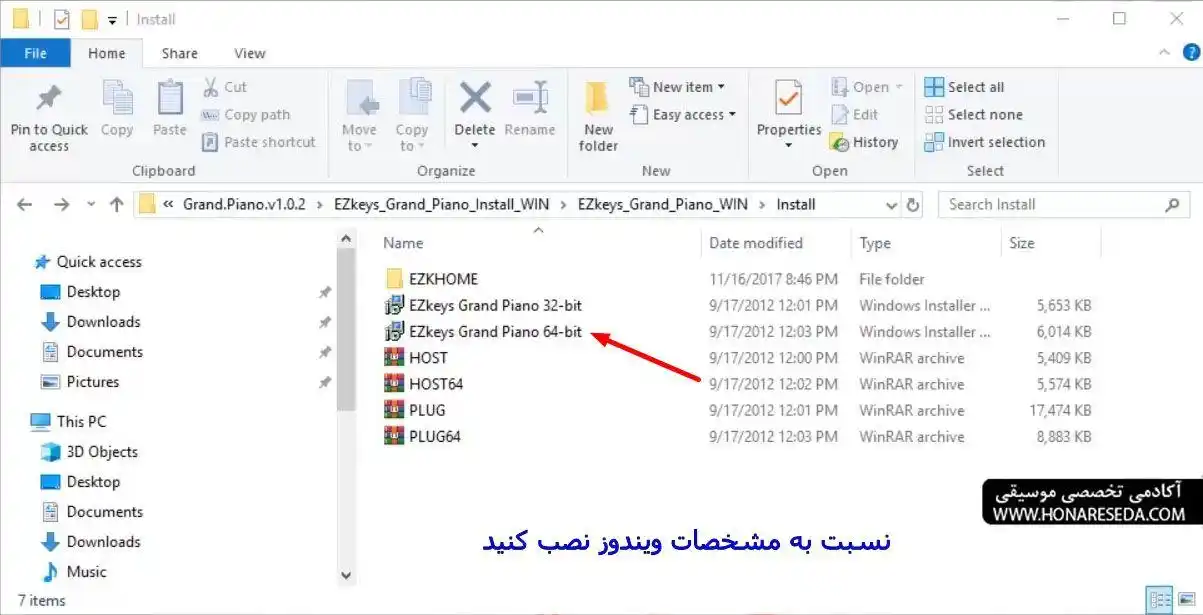Switch to the Home ribbon tab
Image resolution: width=1203 pixels, height=615 pixels.
107,53
